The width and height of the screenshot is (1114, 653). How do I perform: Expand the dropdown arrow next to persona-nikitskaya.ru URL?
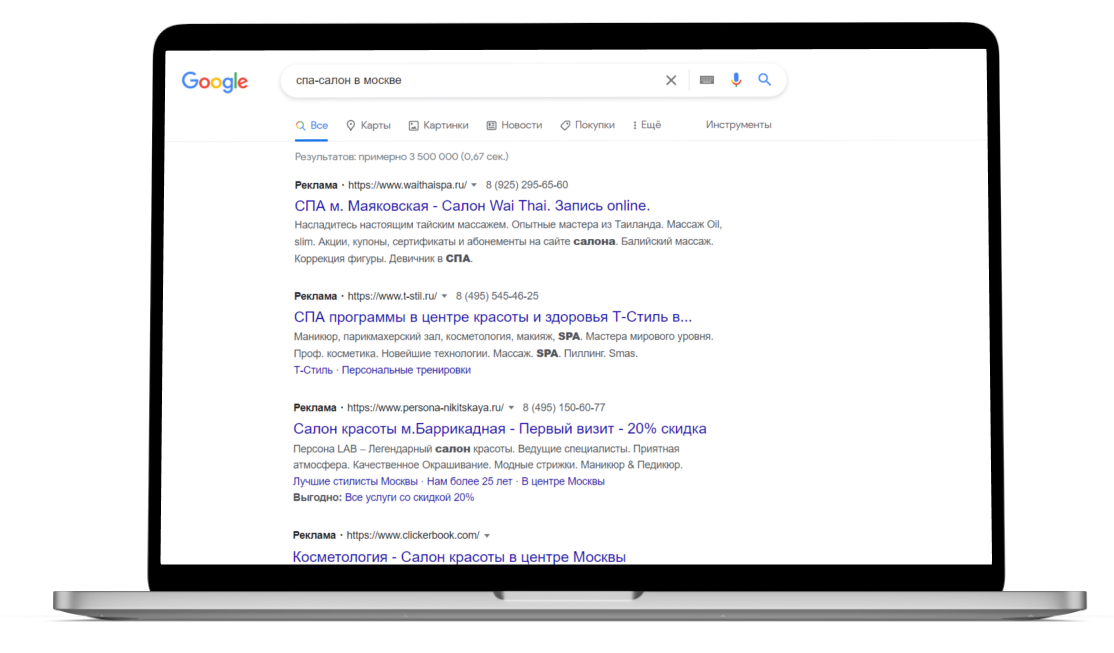point(511,408)
